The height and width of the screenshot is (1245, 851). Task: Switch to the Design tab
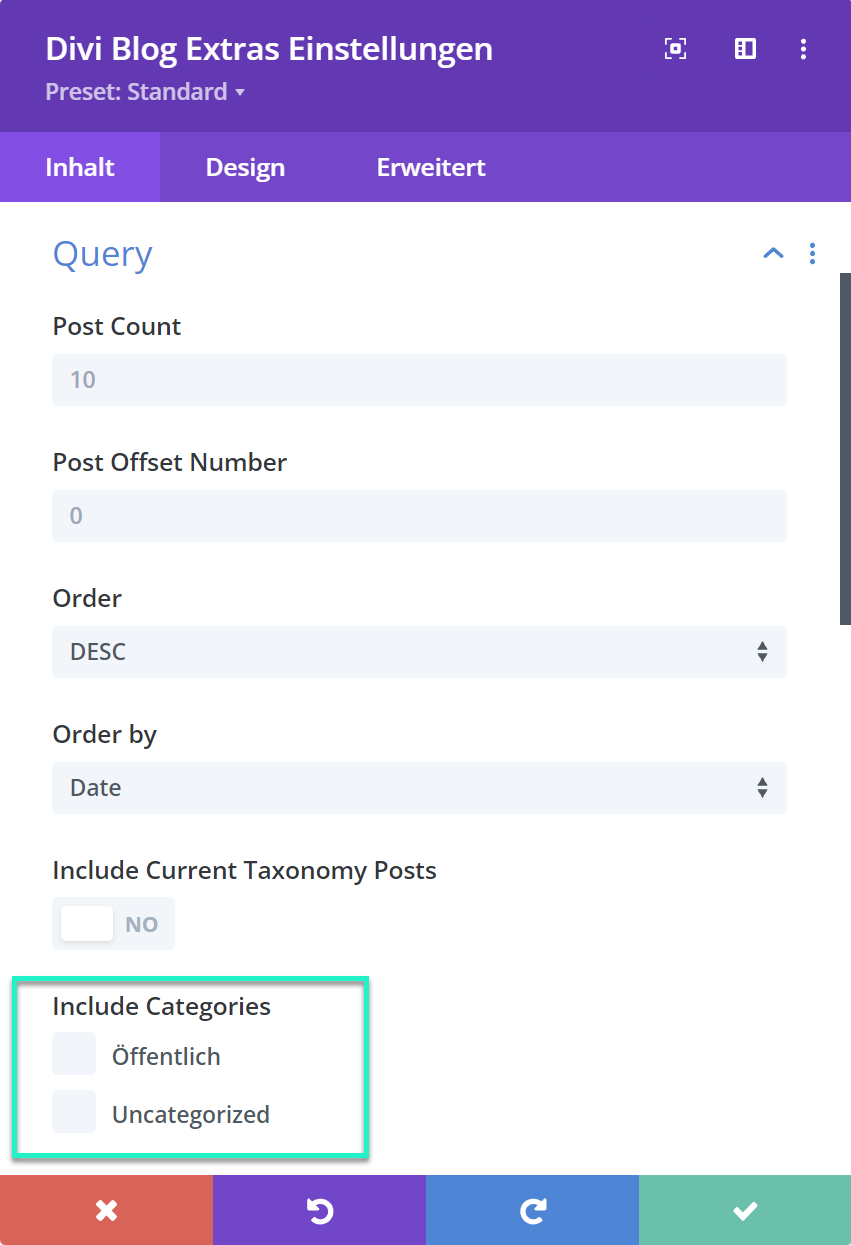click(x=245, y=167)
